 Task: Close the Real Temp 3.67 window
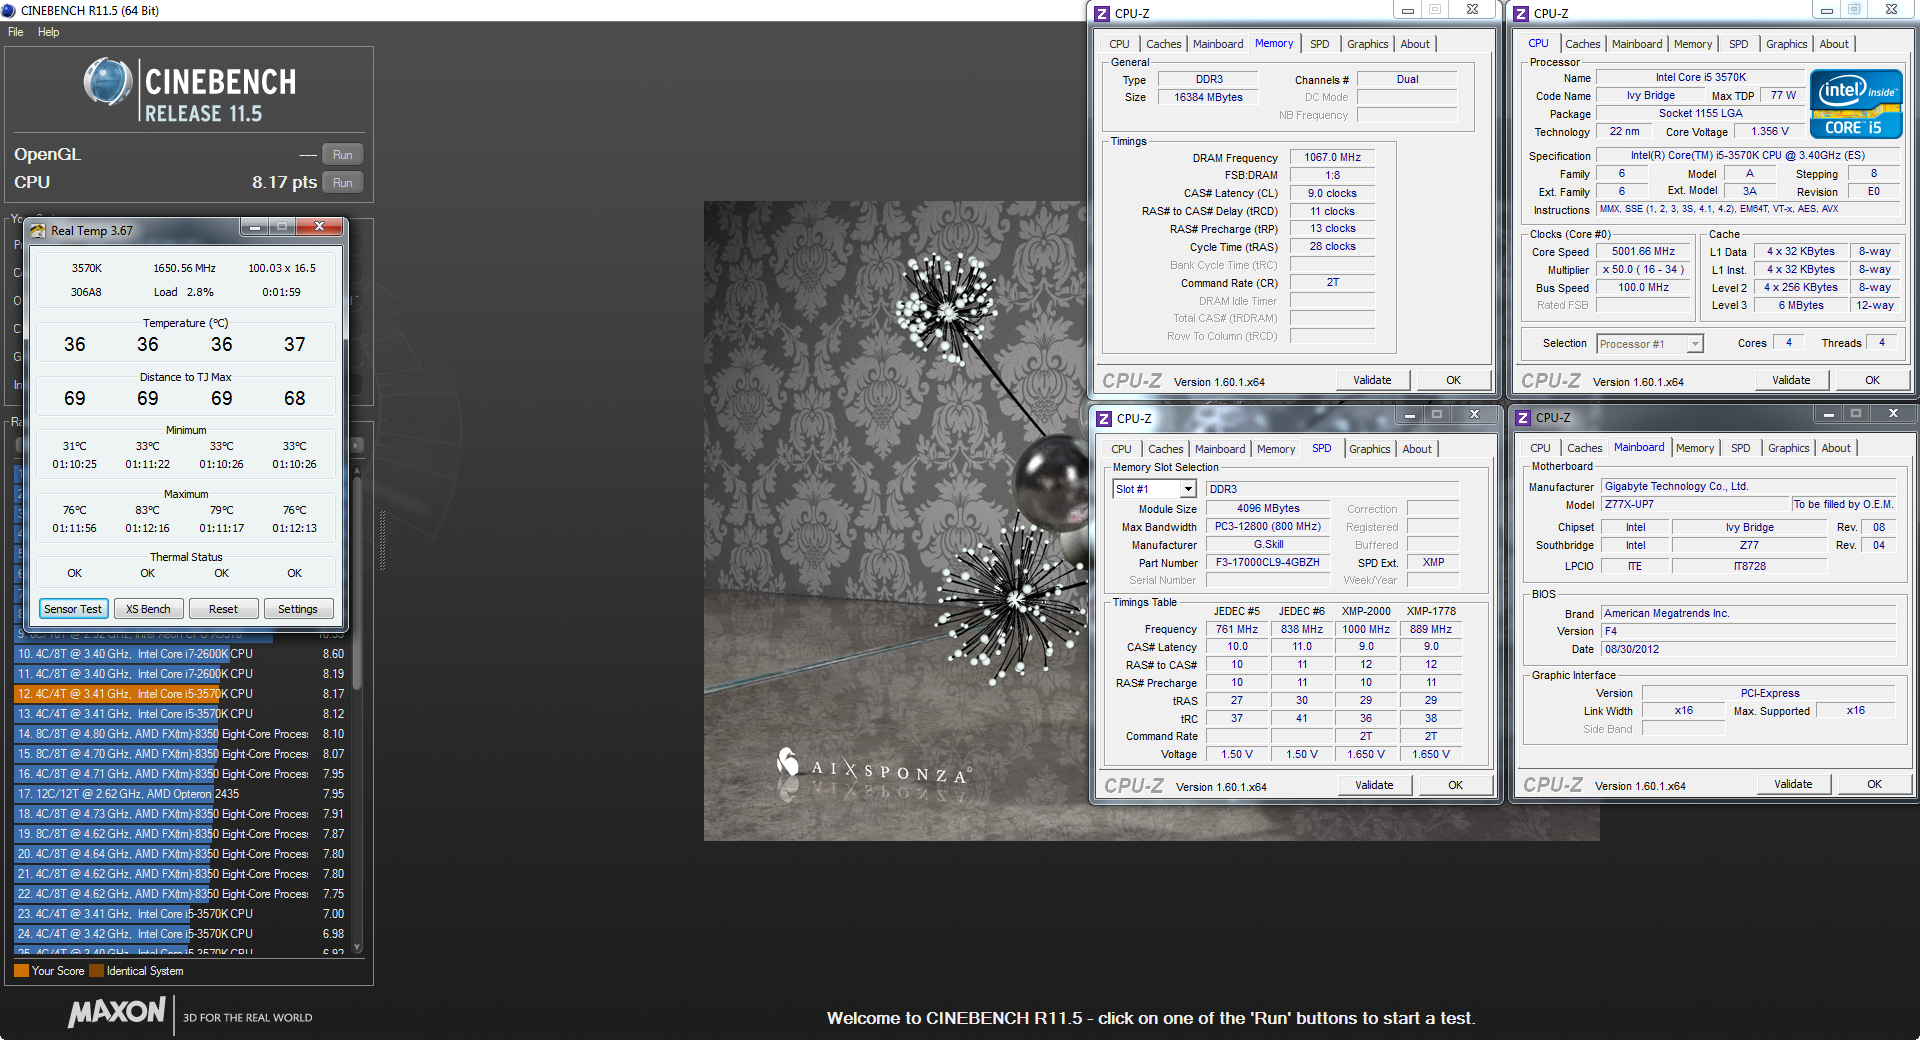point(320,227)
